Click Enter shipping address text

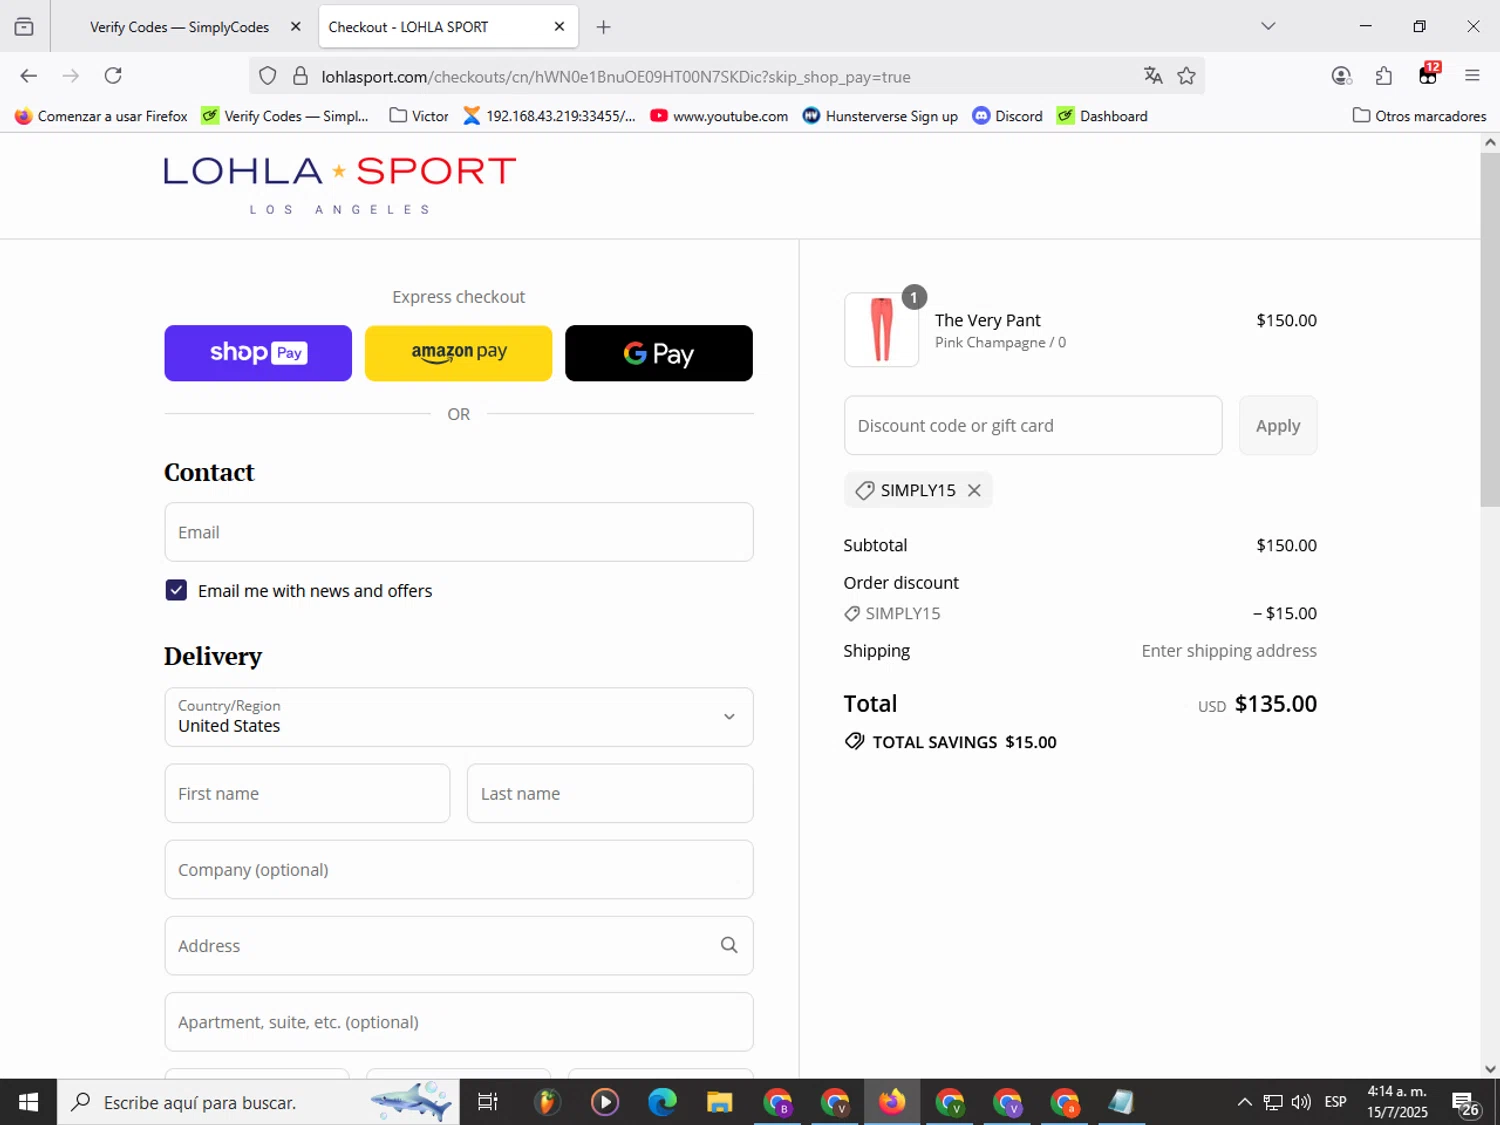coord(1229,651)
